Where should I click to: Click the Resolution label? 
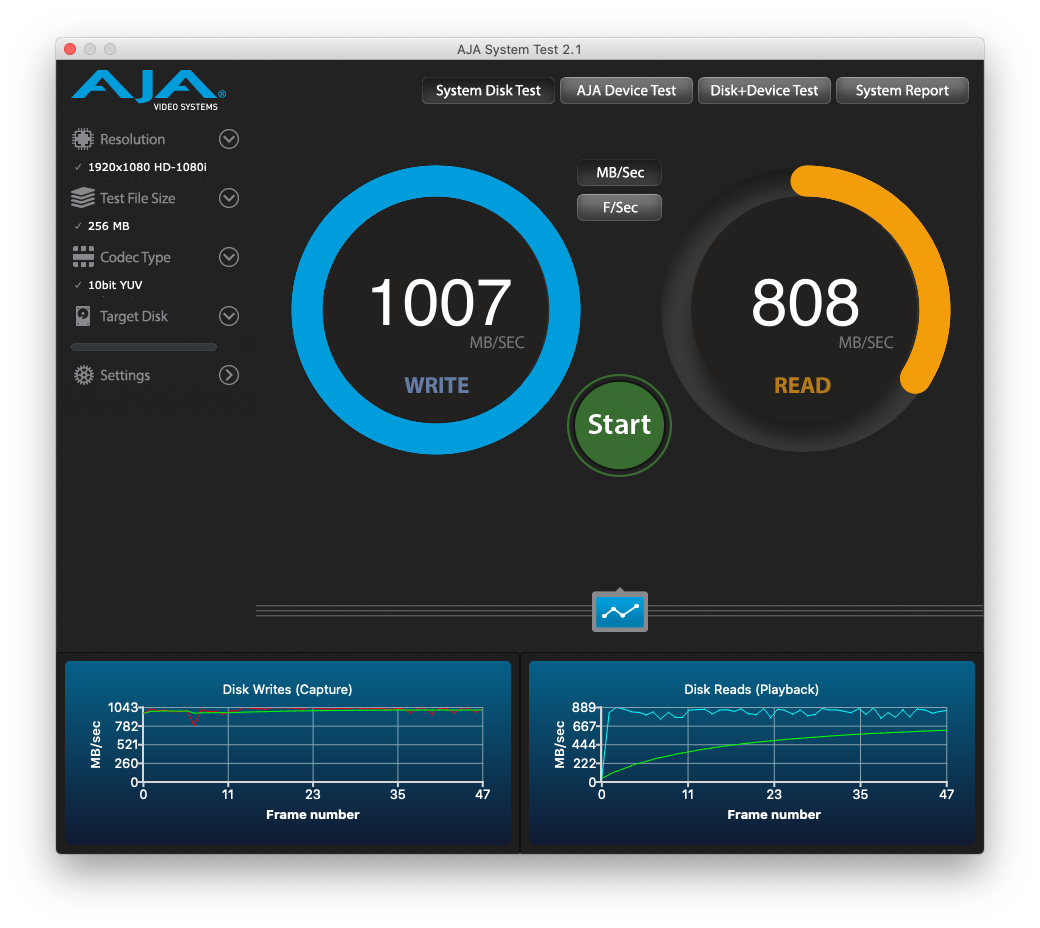tap(133, 139)
